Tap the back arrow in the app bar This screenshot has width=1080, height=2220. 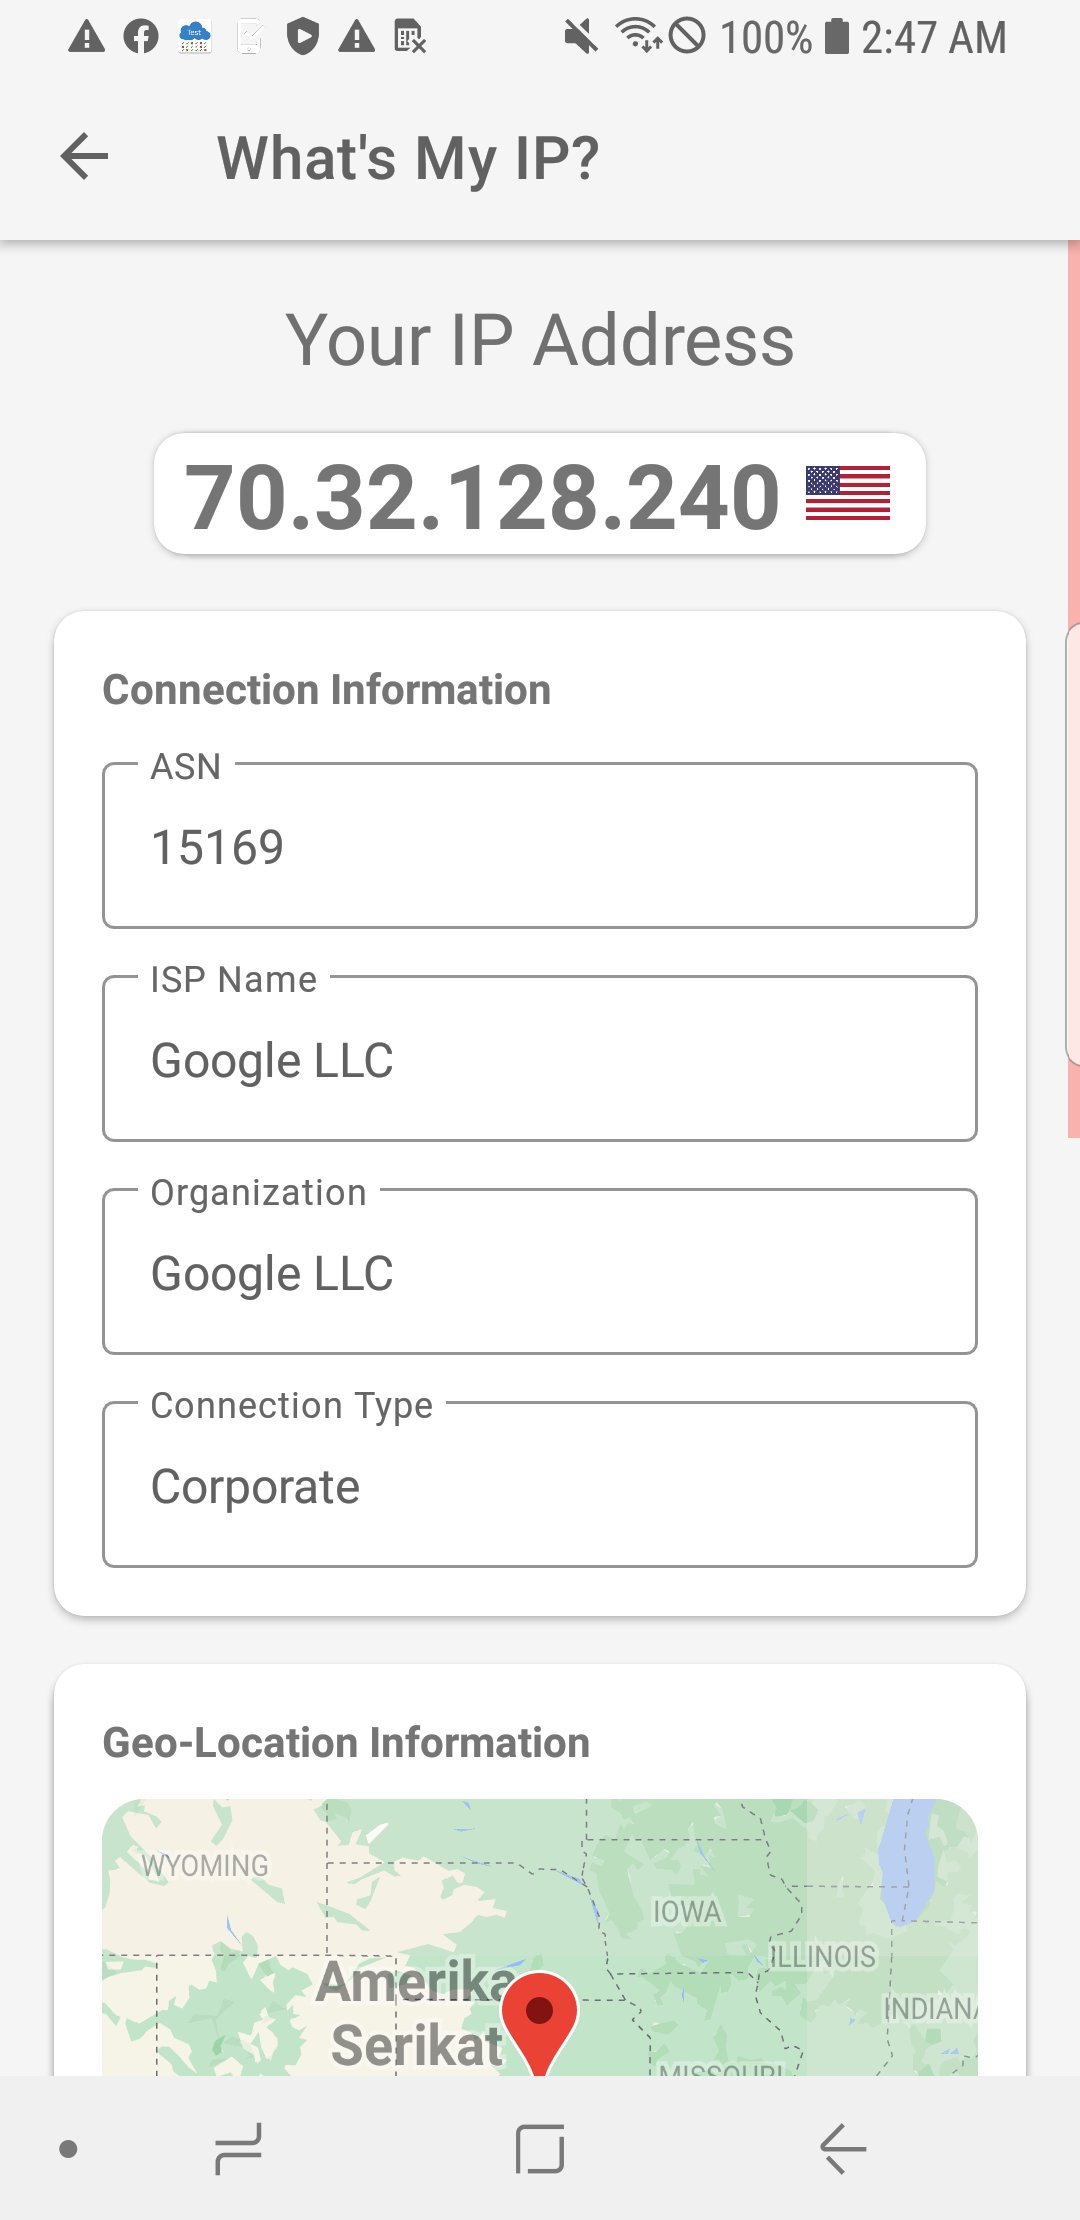(84, 155)
